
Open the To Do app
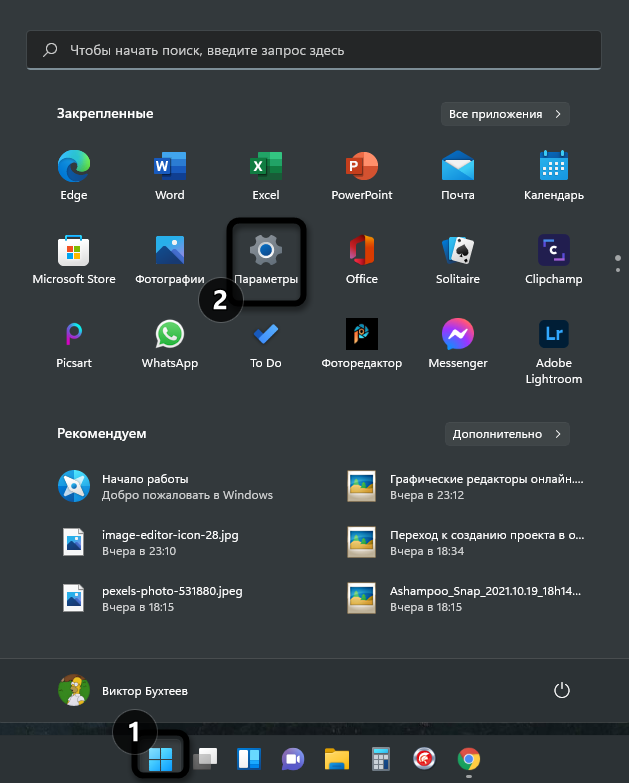(266, 344)
